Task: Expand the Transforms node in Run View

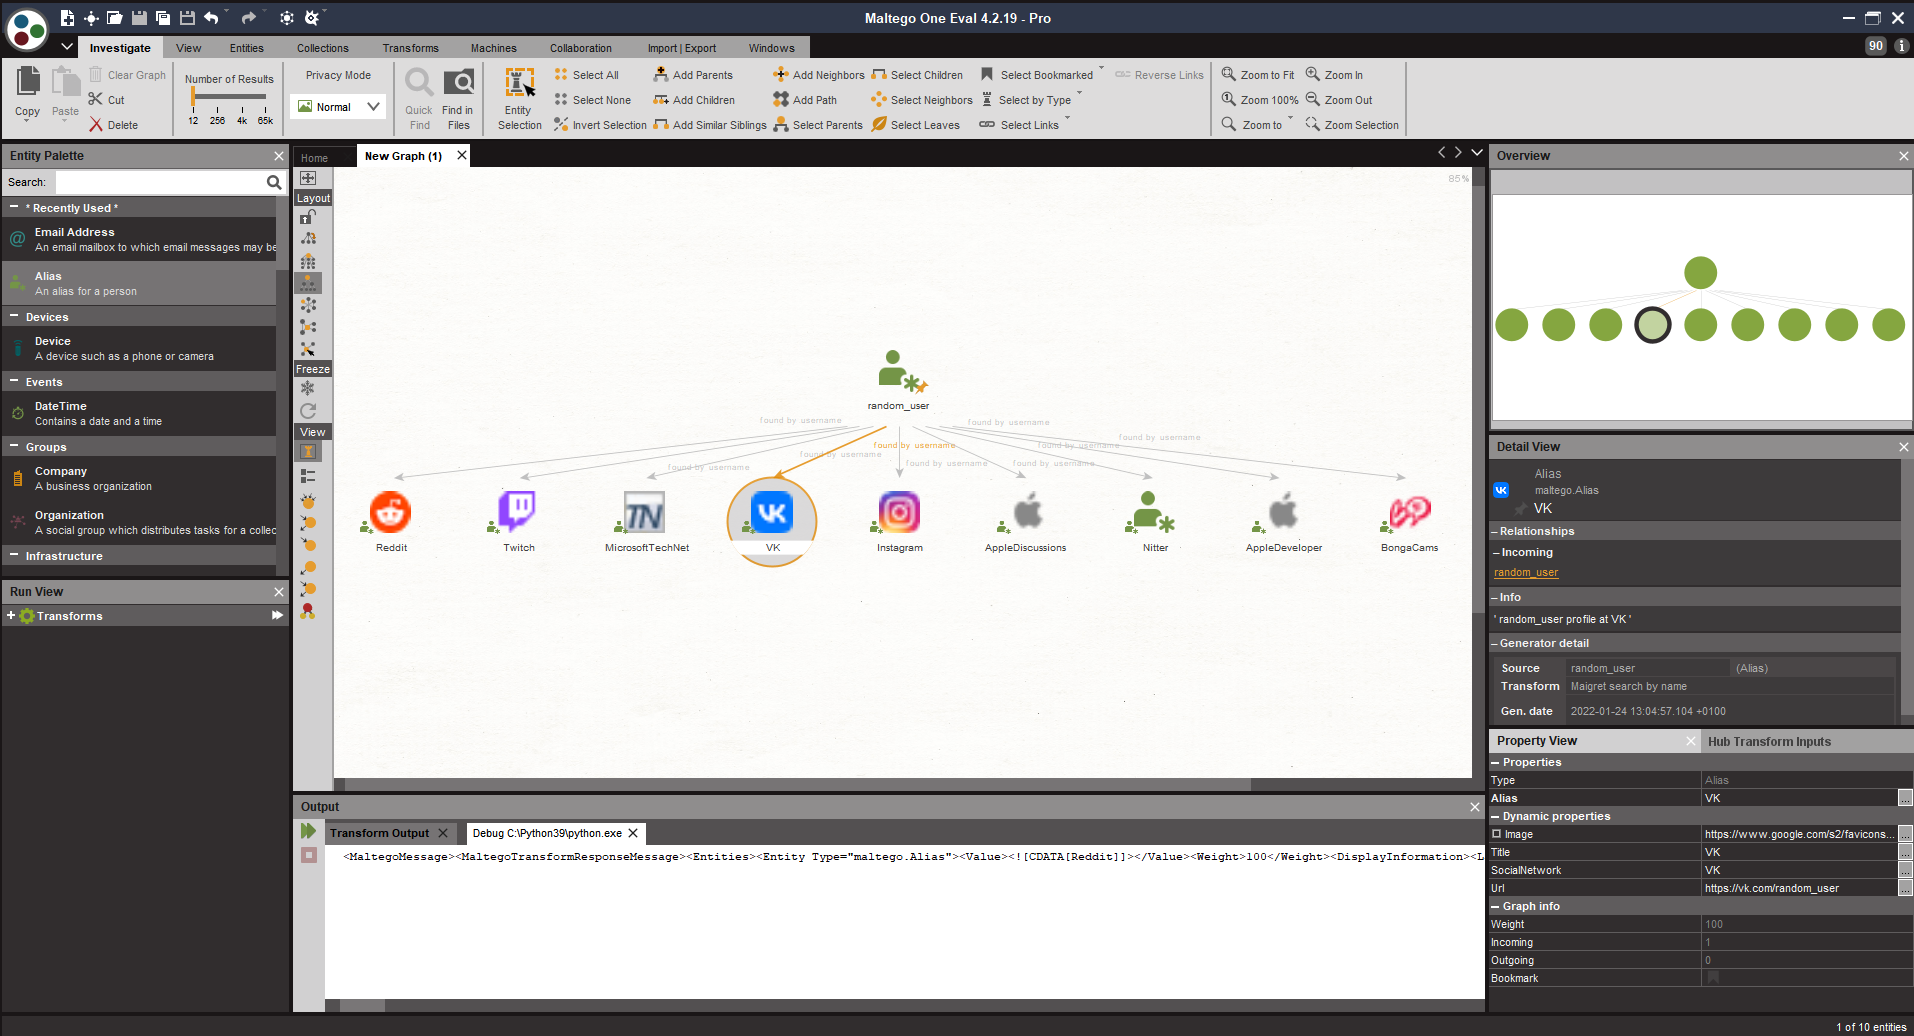Action: coord(11,616)
